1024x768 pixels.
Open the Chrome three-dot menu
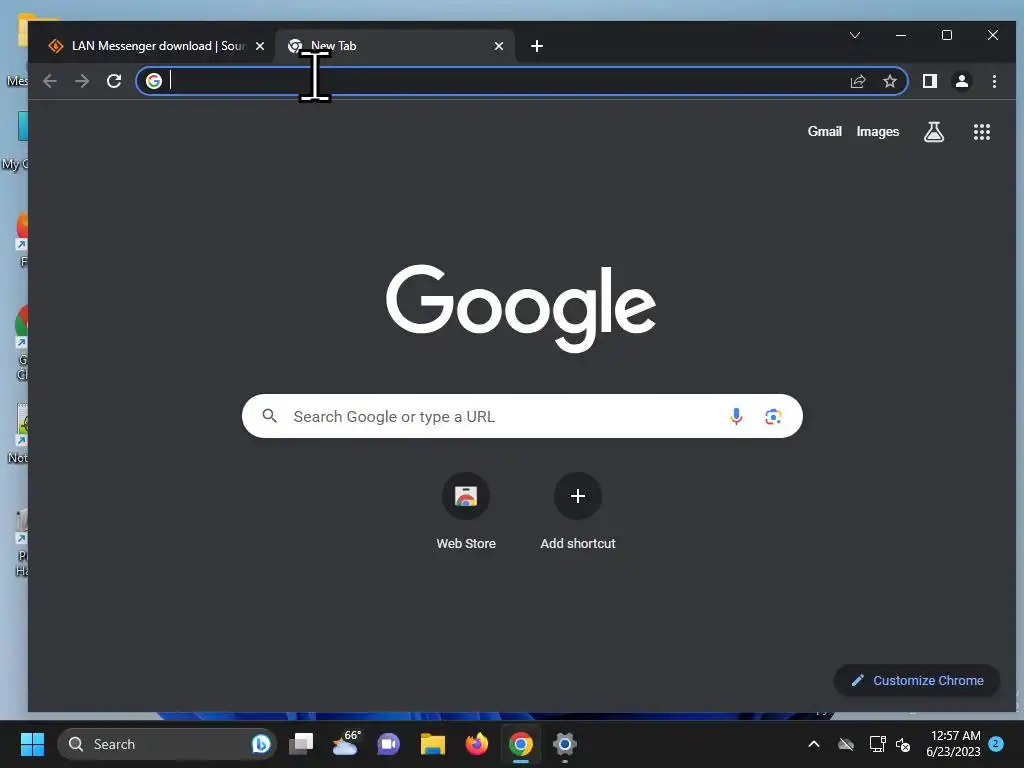(x=994, y=81)
